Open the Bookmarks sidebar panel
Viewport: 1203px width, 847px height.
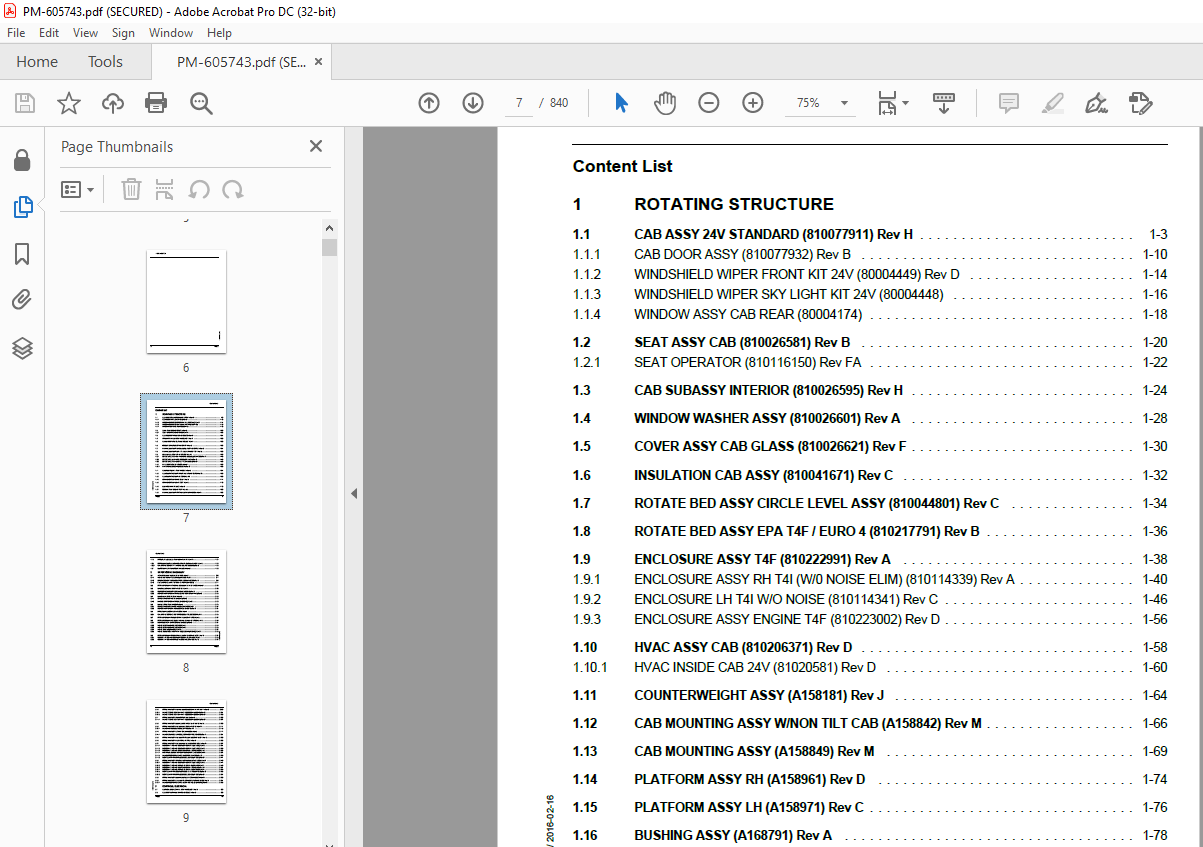(x=22, y=254)
